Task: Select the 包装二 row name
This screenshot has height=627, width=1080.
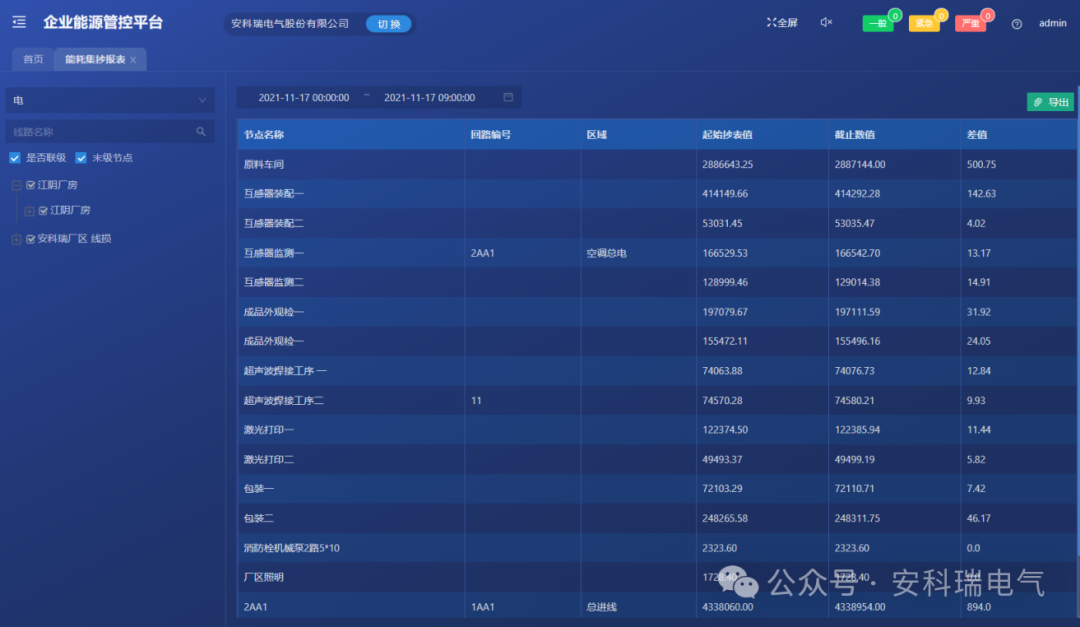Action: tap(259, 518)
